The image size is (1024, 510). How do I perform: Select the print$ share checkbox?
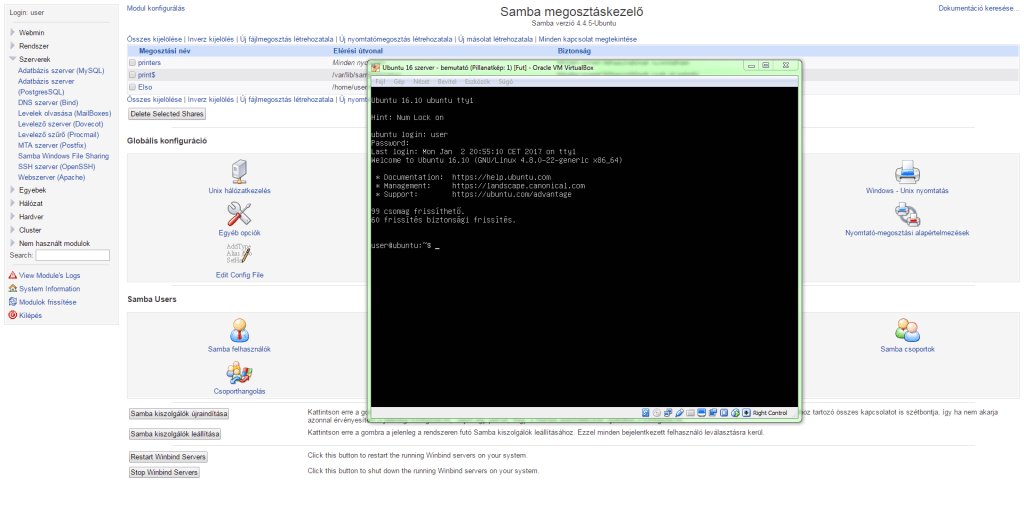click(133, 75)
